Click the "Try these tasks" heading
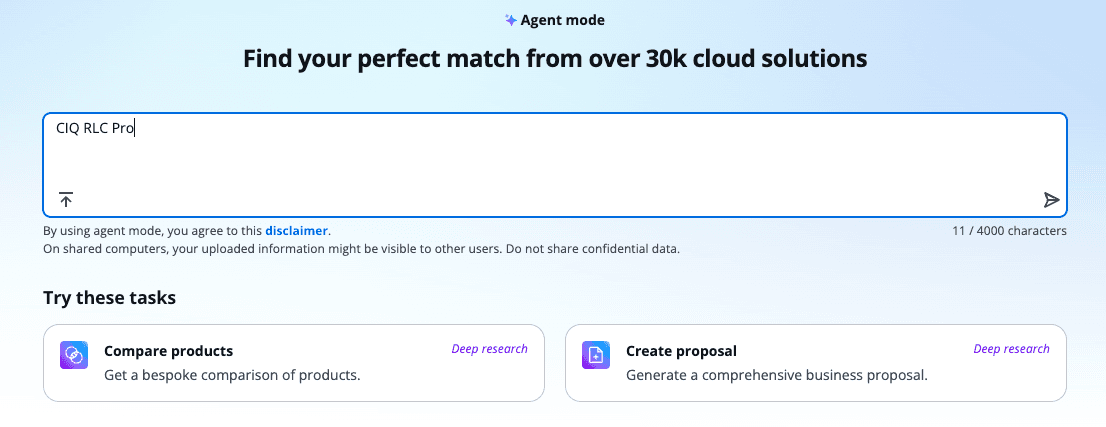The width and height of the screenshot is (1106, 427). [109, 297]
